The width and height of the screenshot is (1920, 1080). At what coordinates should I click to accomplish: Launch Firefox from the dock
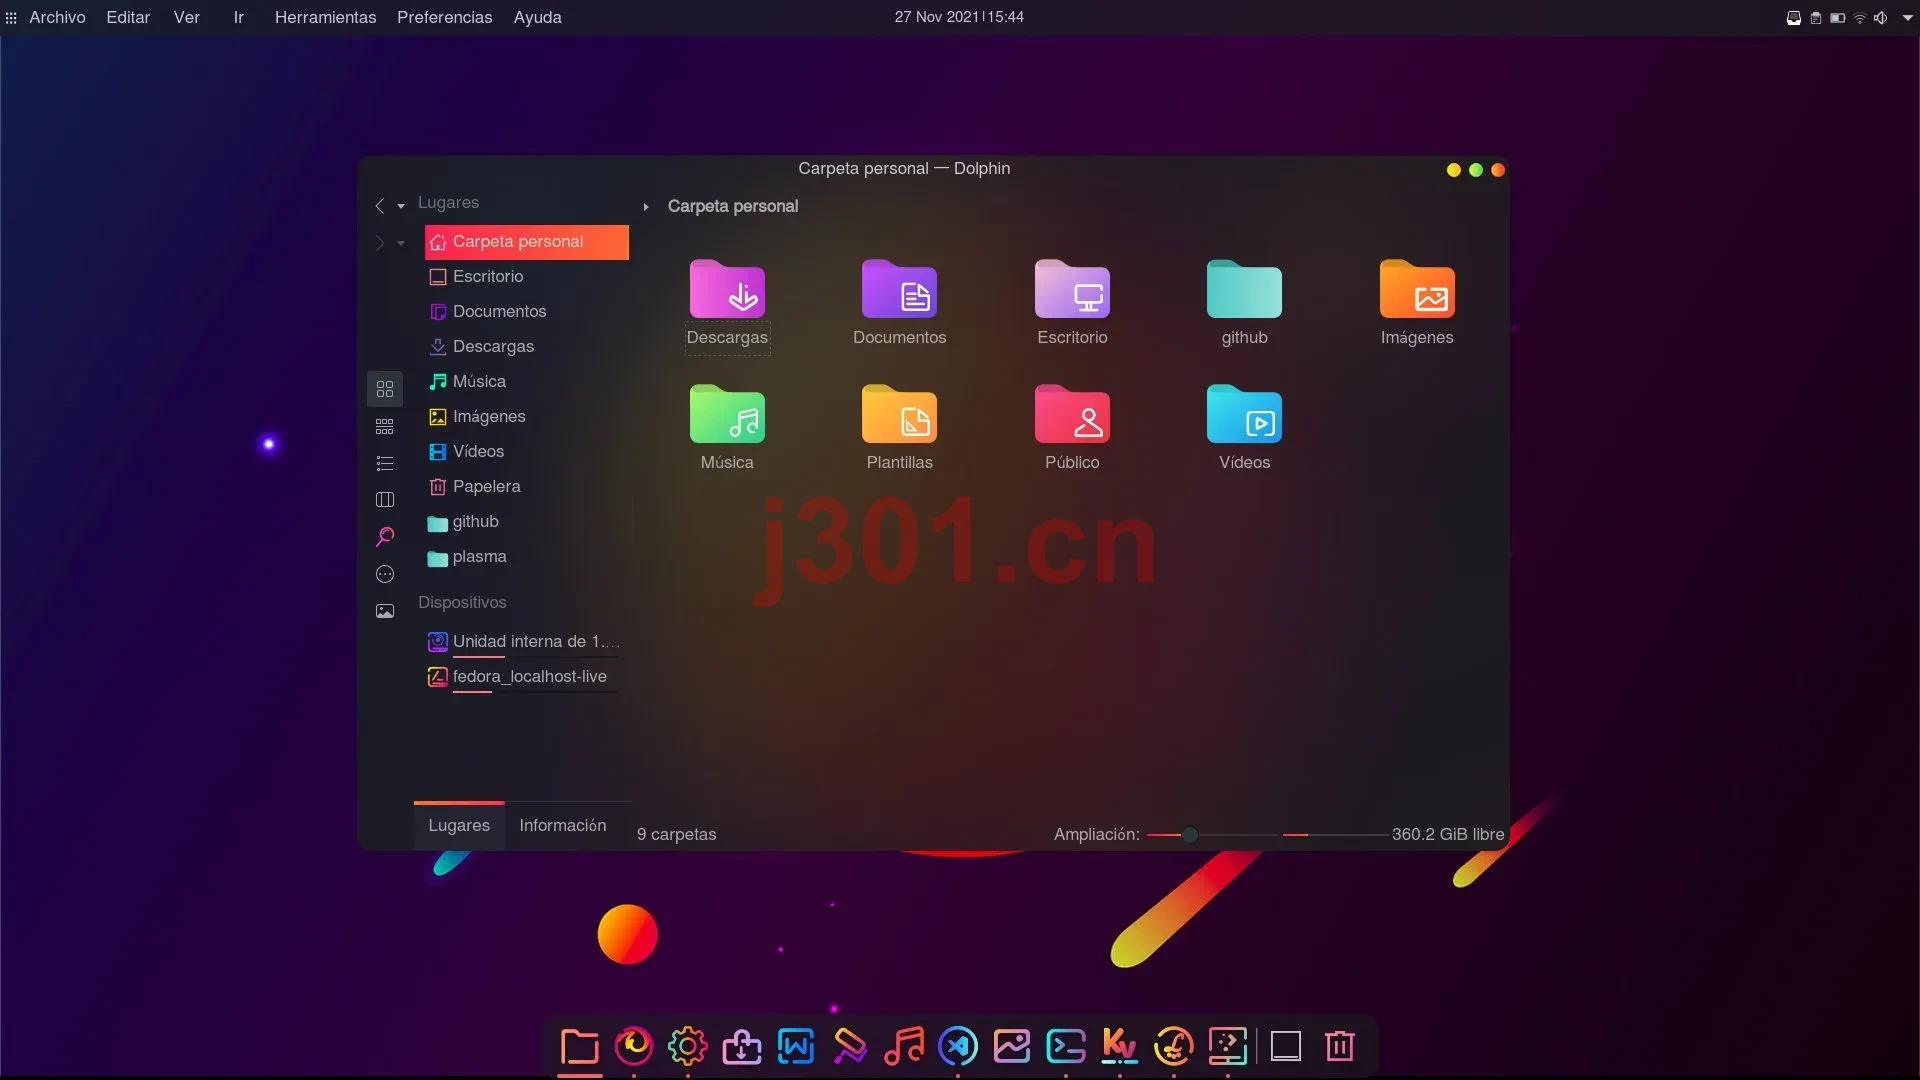[x=634, y=1046]
